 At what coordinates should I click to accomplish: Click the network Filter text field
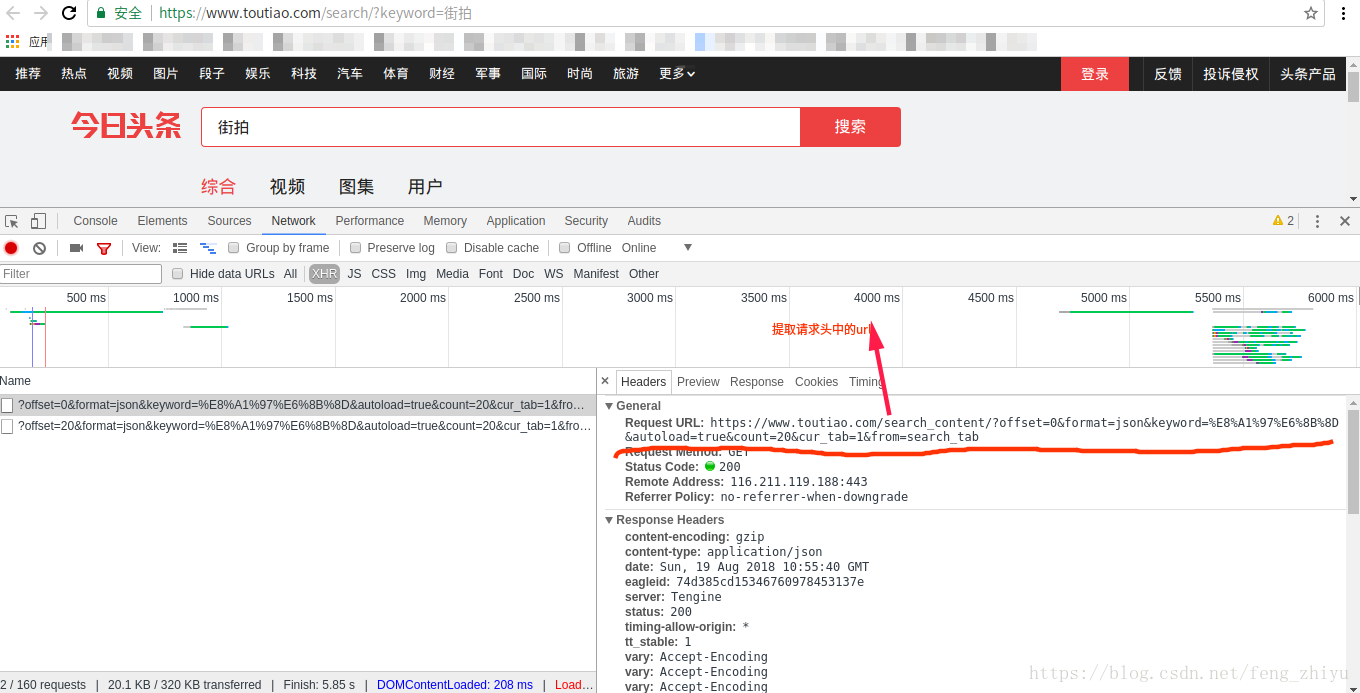(x=81, y=274)
